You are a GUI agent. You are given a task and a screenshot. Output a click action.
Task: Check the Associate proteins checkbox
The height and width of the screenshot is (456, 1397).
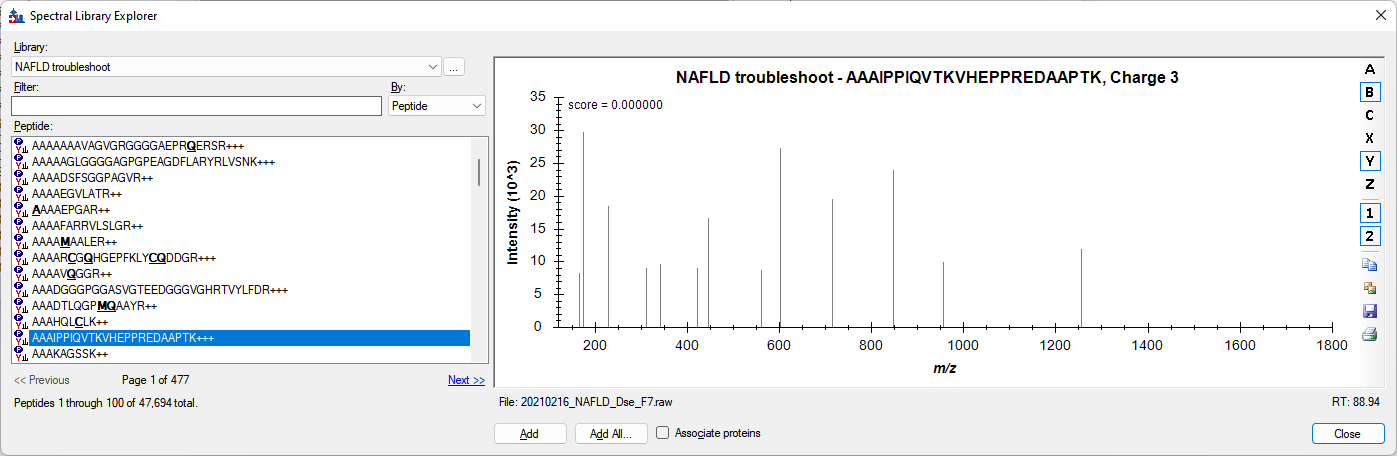coord(662,433)
